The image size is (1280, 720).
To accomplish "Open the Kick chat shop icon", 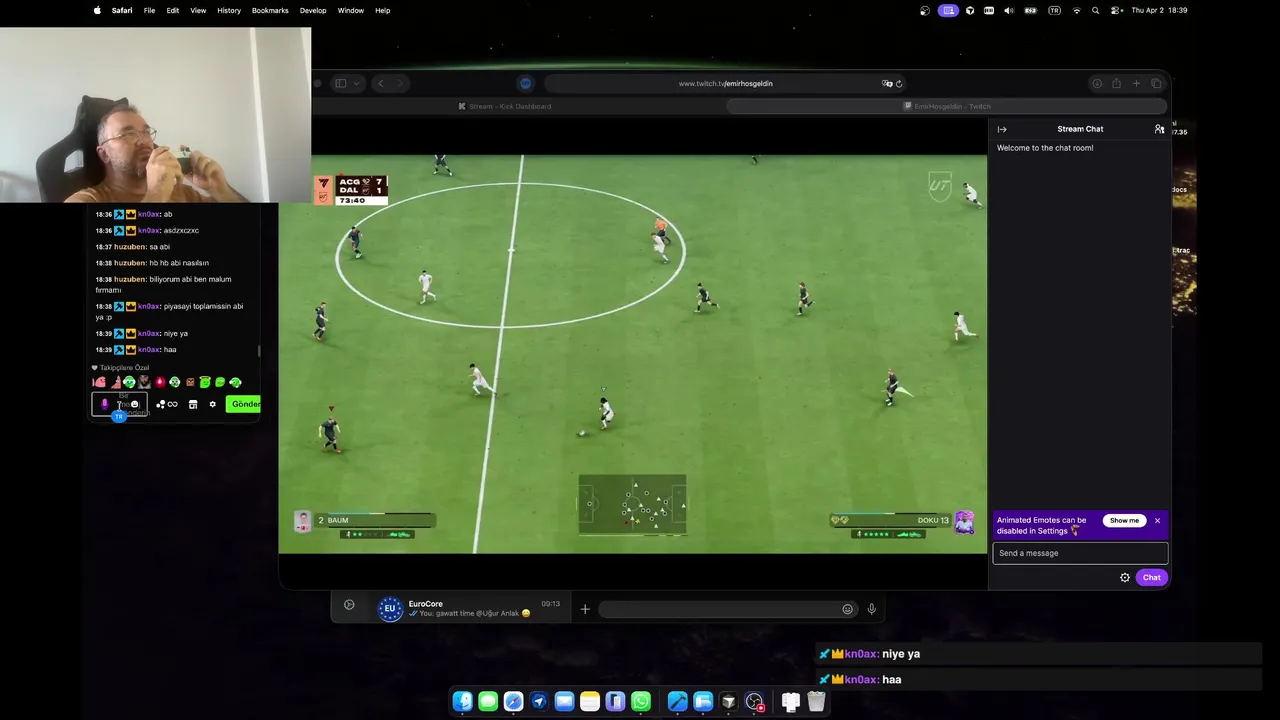I will (193, 404).
